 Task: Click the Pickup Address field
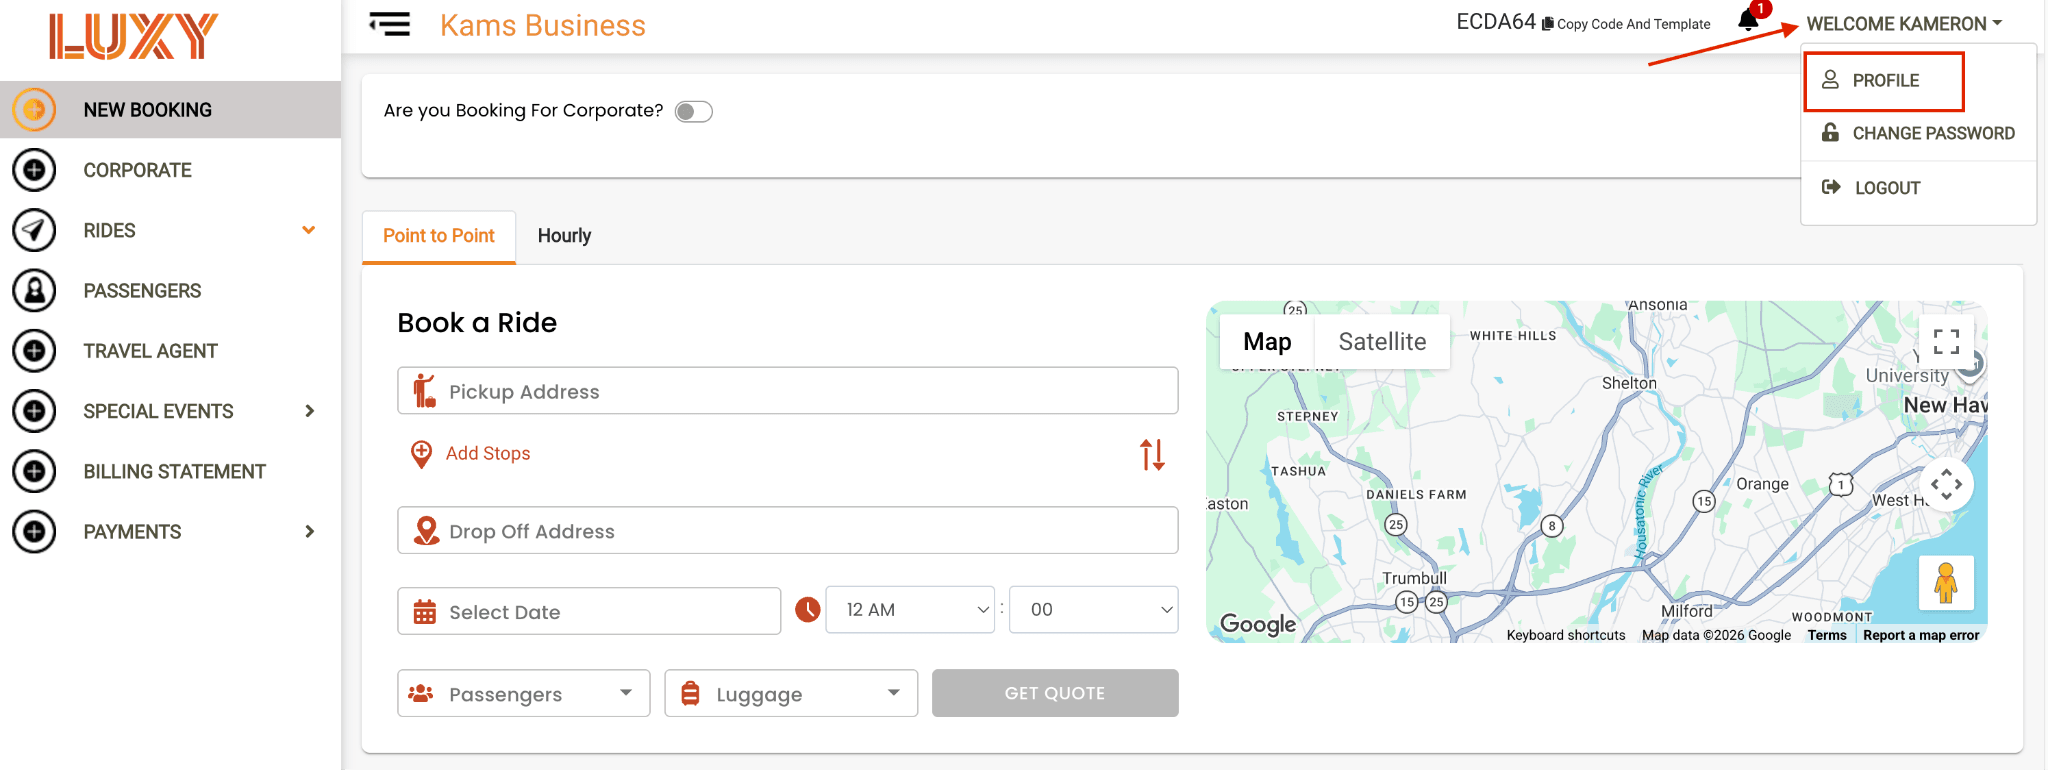click(x=788, y=391)
